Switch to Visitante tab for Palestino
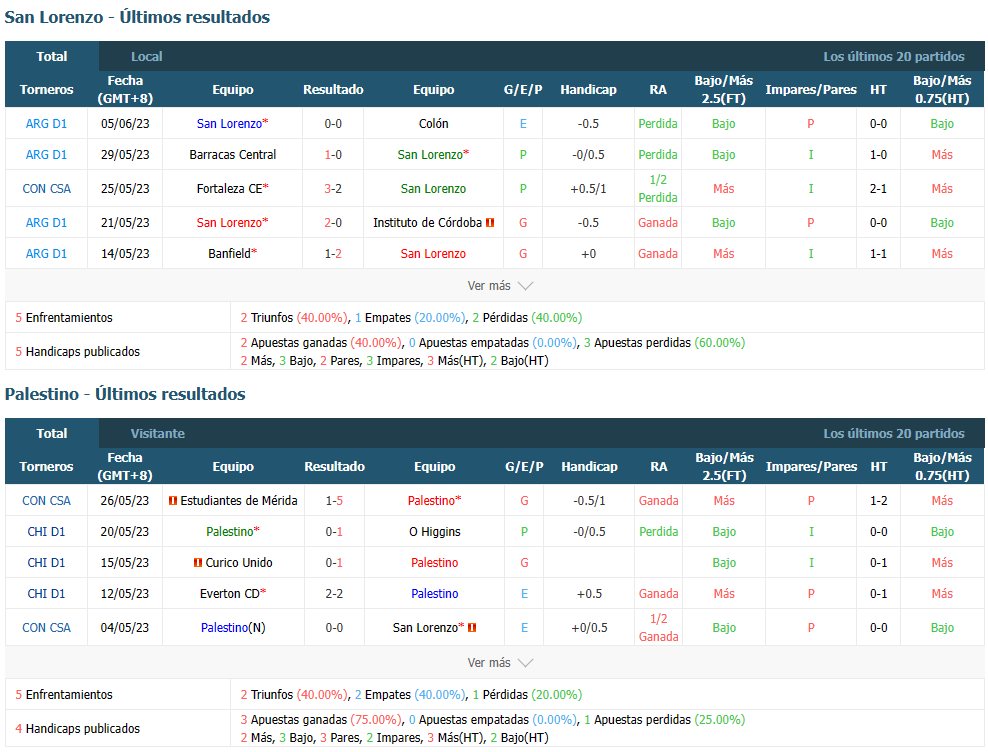The width and height of the screenshot is (988, 752). tap(158, 434)
